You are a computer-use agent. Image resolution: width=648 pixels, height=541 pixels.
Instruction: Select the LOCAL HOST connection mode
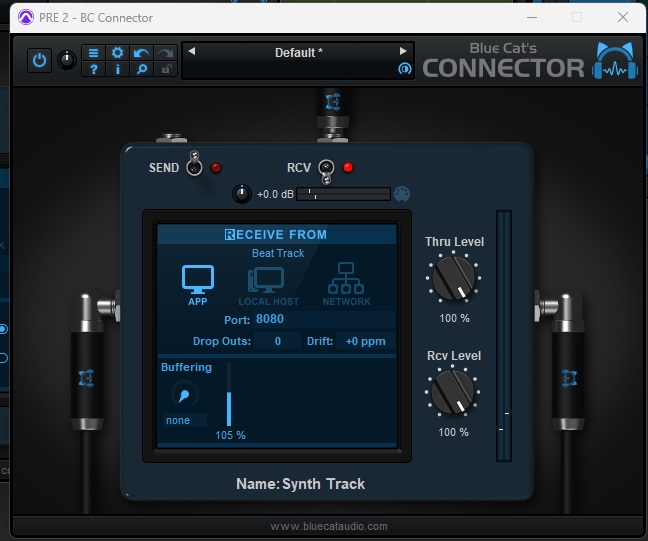[x=268, y=286]
